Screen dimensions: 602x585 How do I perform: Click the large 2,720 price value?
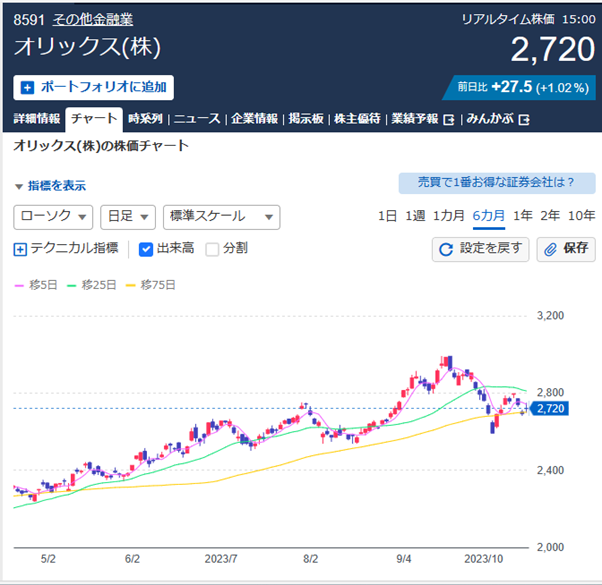point(552,49)
